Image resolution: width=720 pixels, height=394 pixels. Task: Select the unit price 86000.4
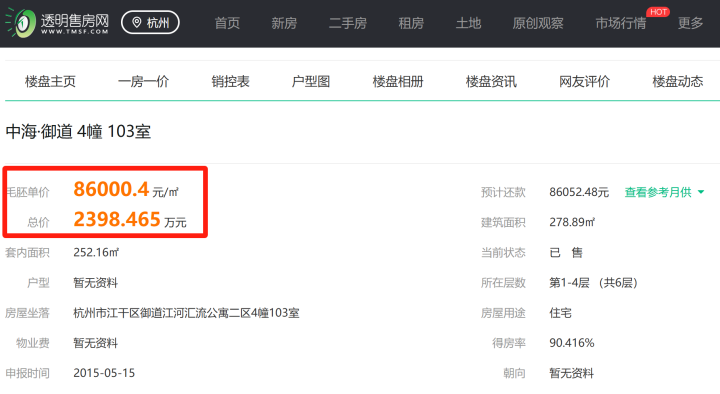(x=111, y=189)
